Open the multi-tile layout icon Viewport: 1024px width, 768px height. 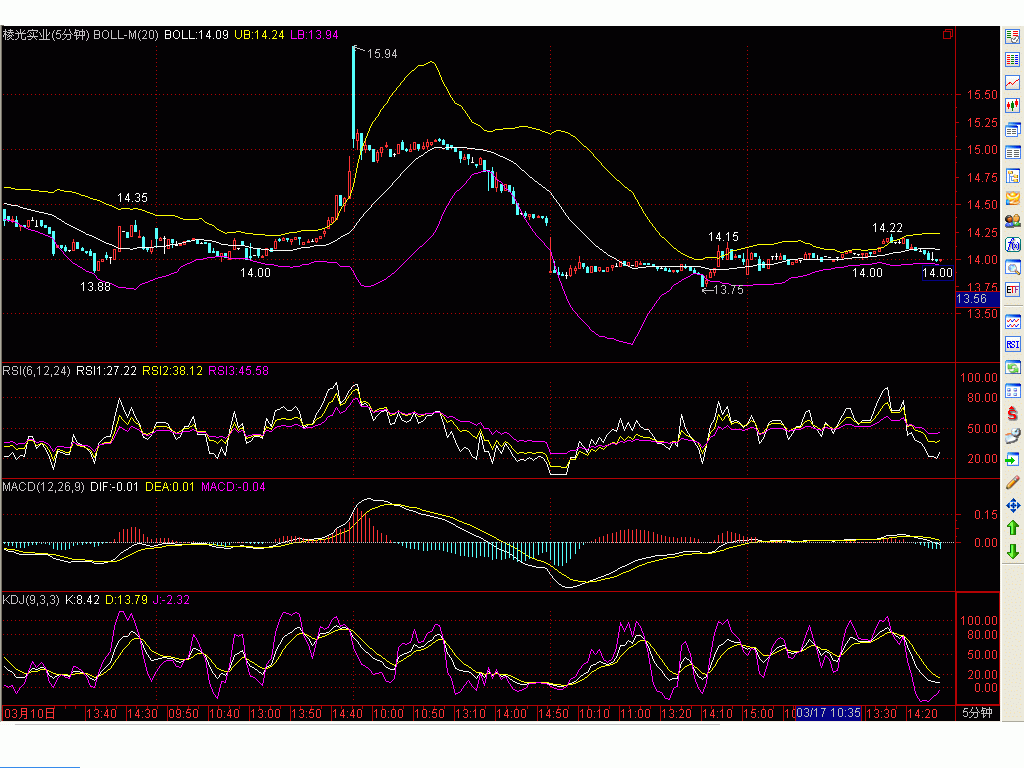(x=1012, y=391)
